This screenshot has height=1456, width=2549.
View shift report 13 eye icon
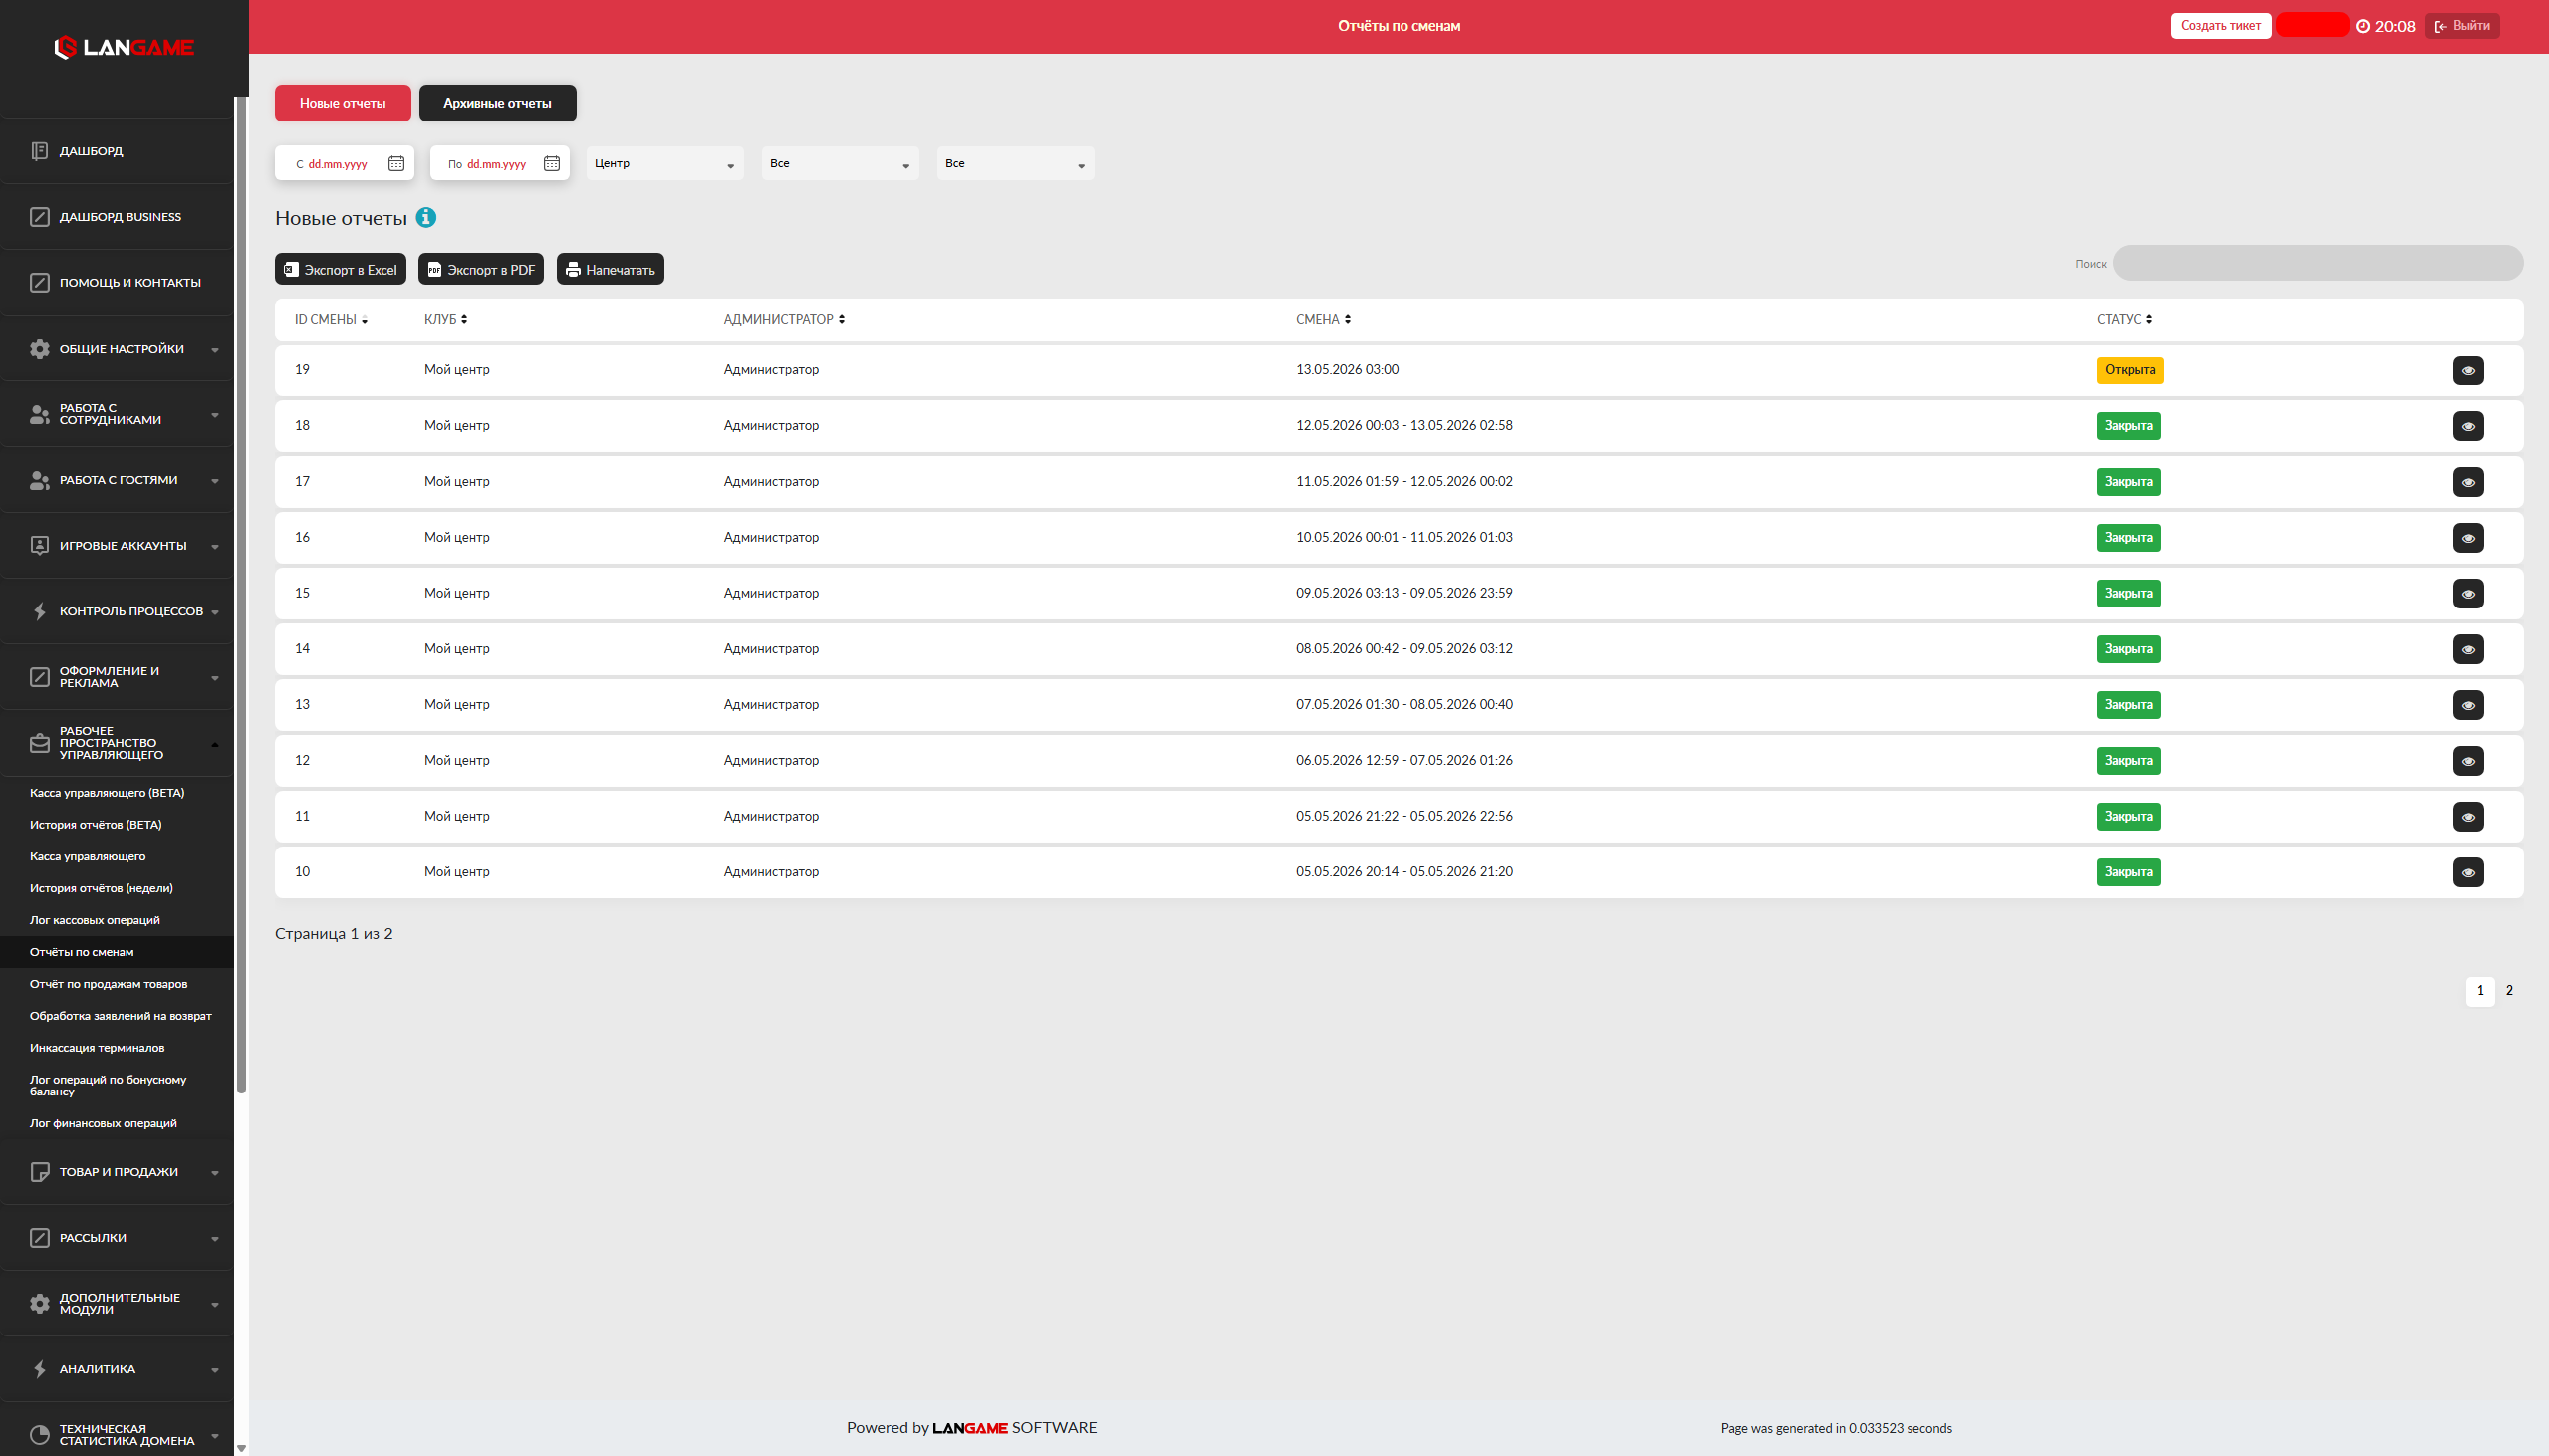(2468, 705)
